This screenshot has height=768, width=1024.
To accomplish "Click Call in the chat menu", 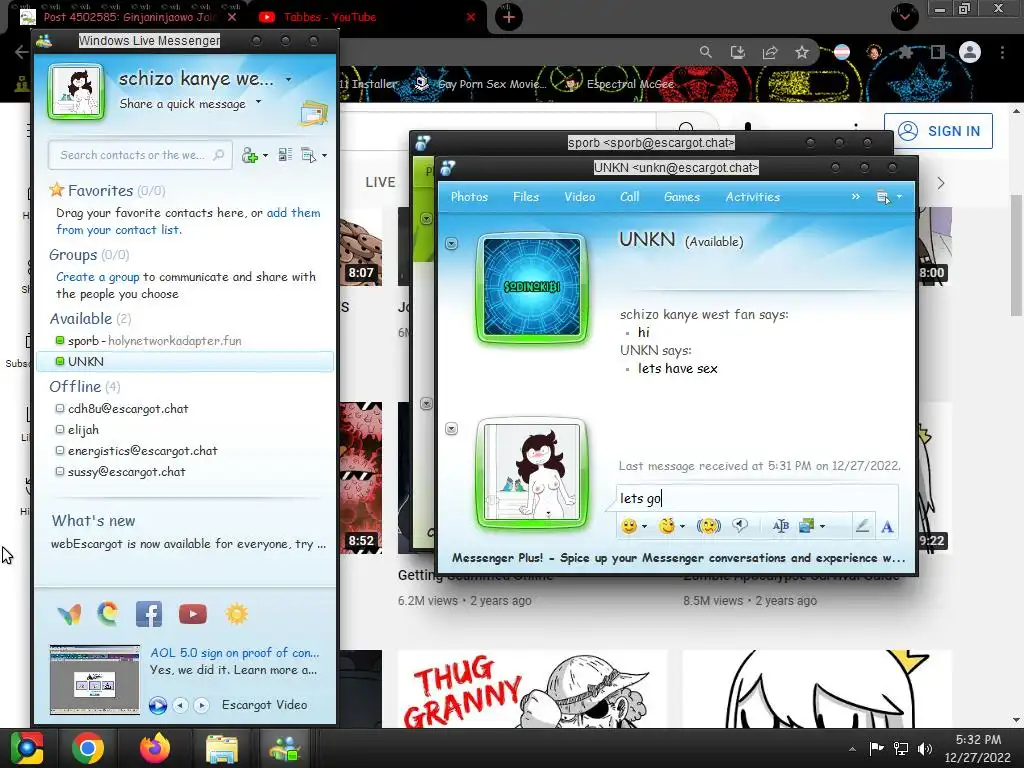I will click(x=630, y=197).
